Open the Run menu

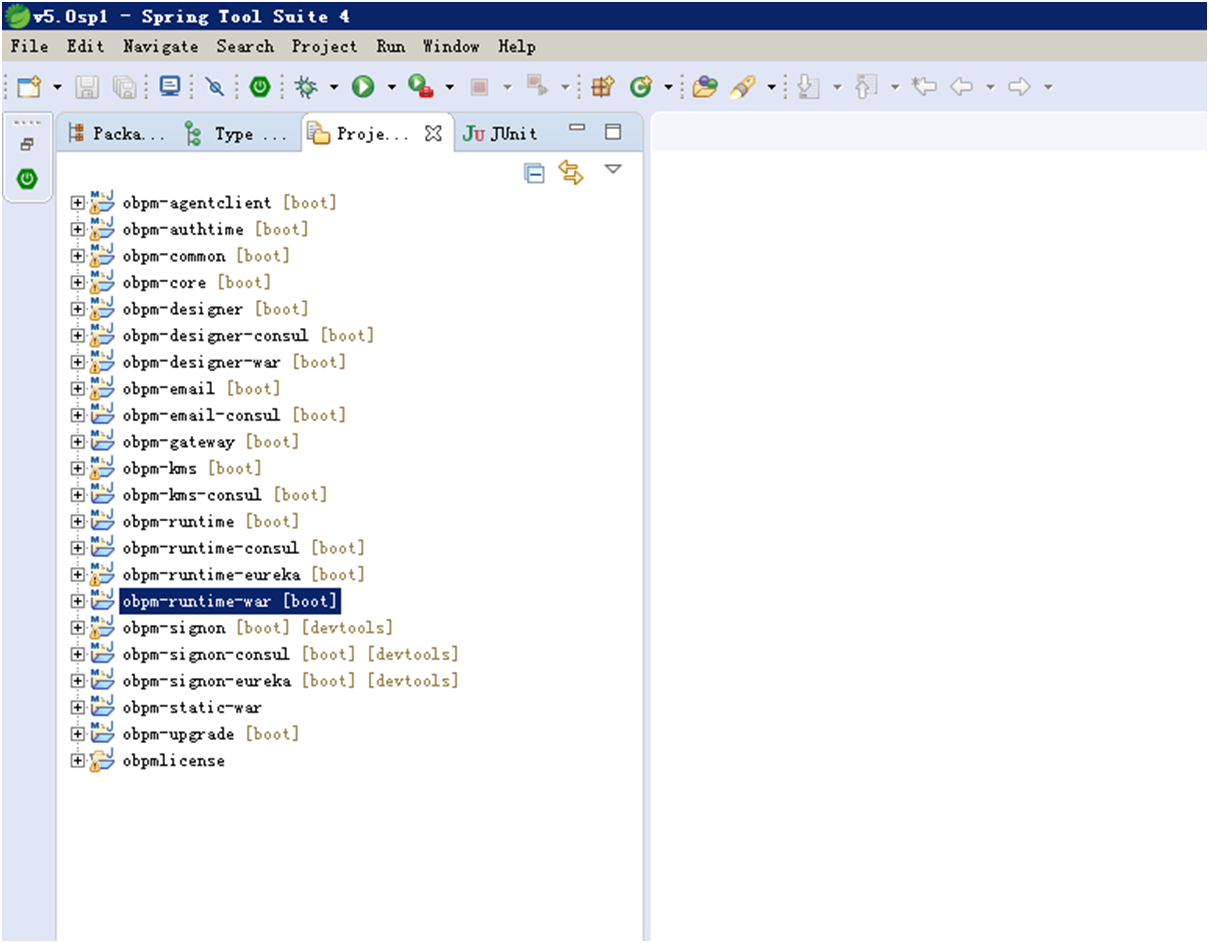tap(391, 46)
